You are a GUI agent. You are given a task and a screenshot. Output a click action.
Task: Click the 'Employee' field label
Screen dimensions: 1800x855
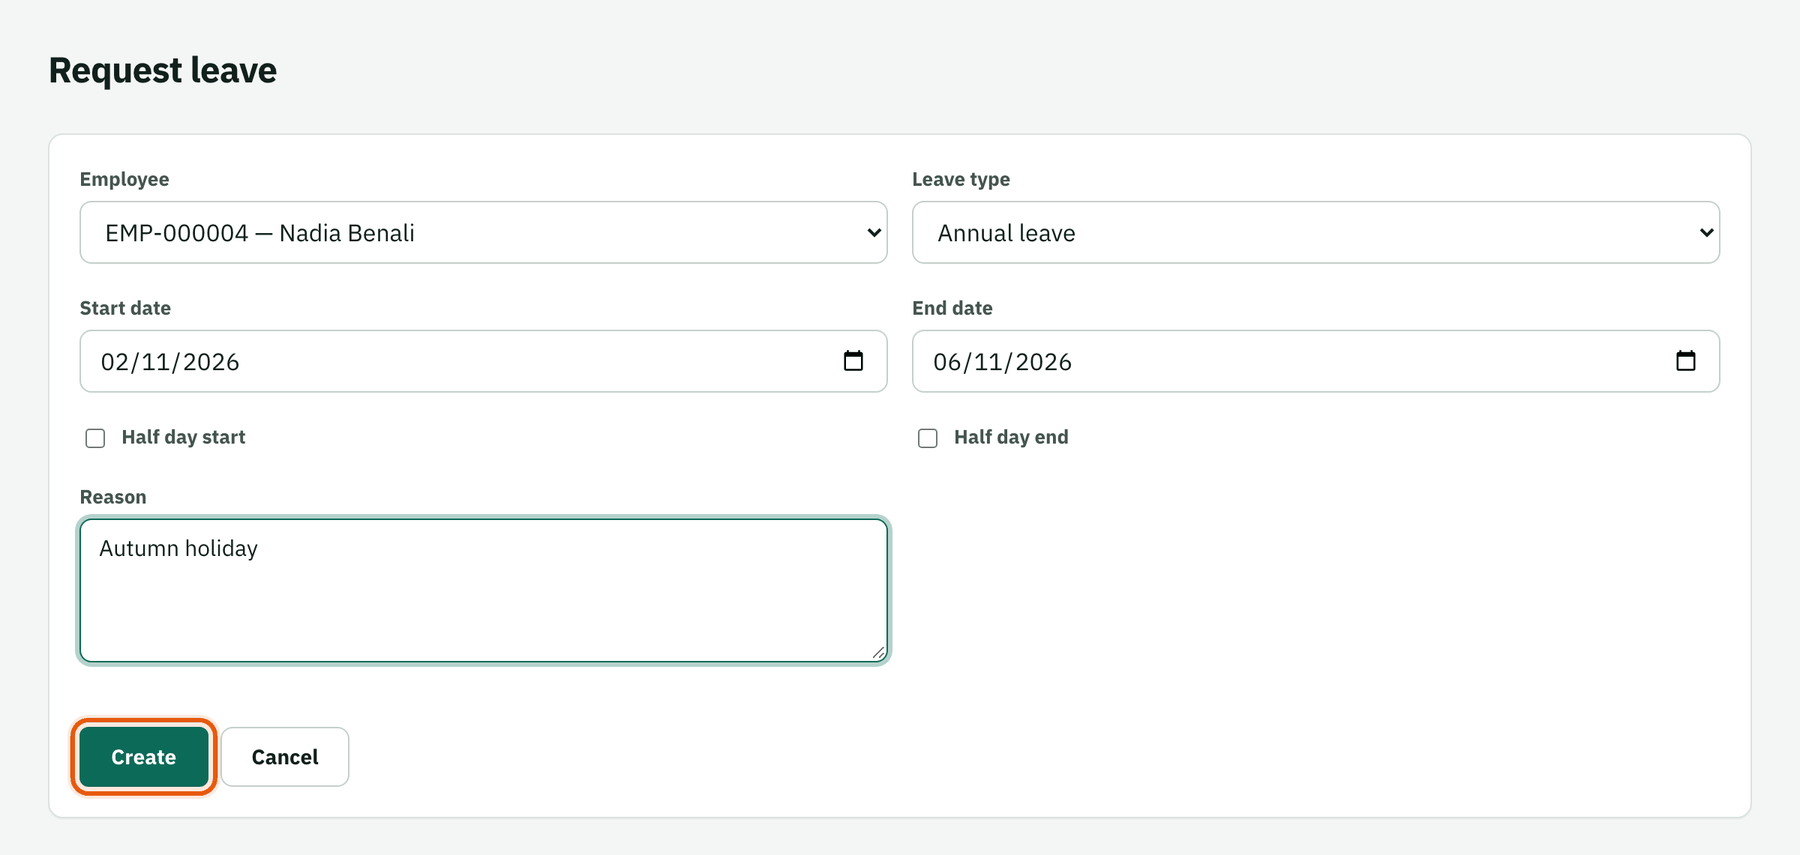coord(124,179)
